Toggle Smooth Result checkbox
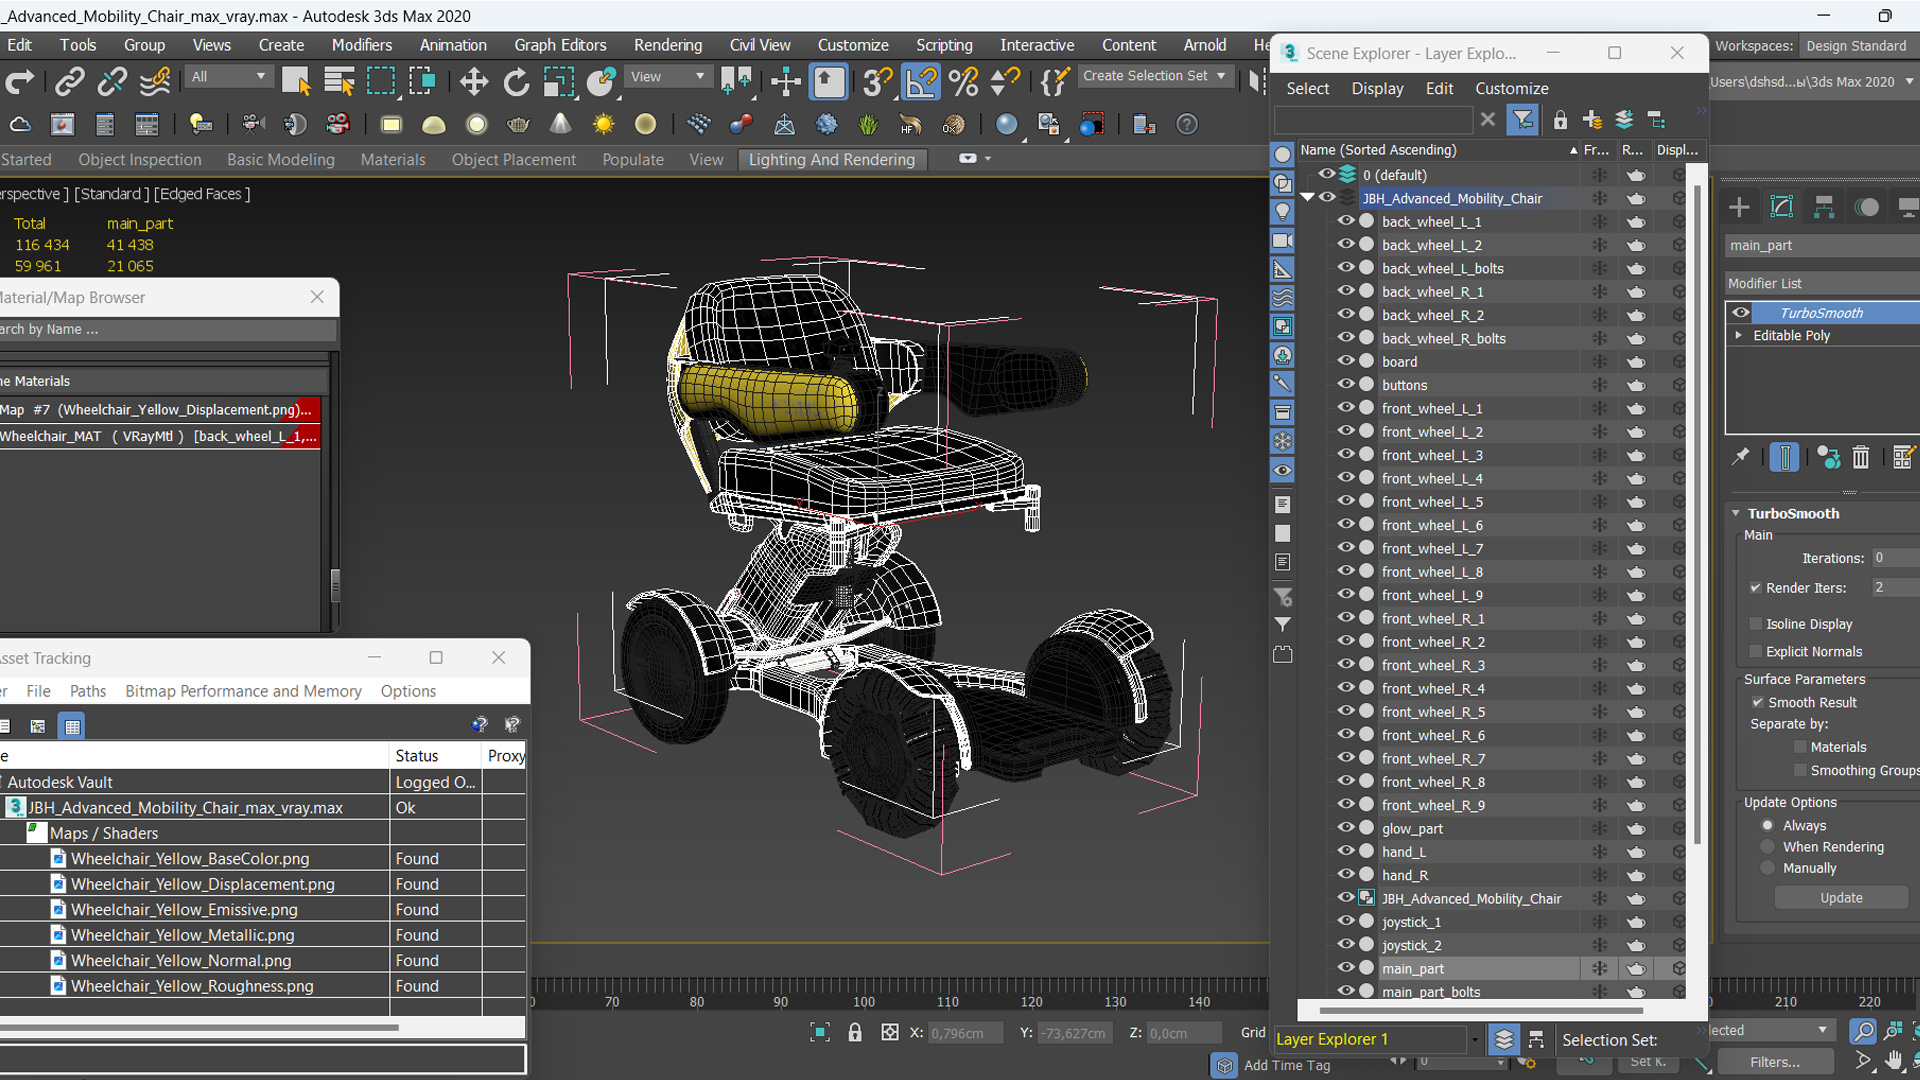 [1757, 703]
